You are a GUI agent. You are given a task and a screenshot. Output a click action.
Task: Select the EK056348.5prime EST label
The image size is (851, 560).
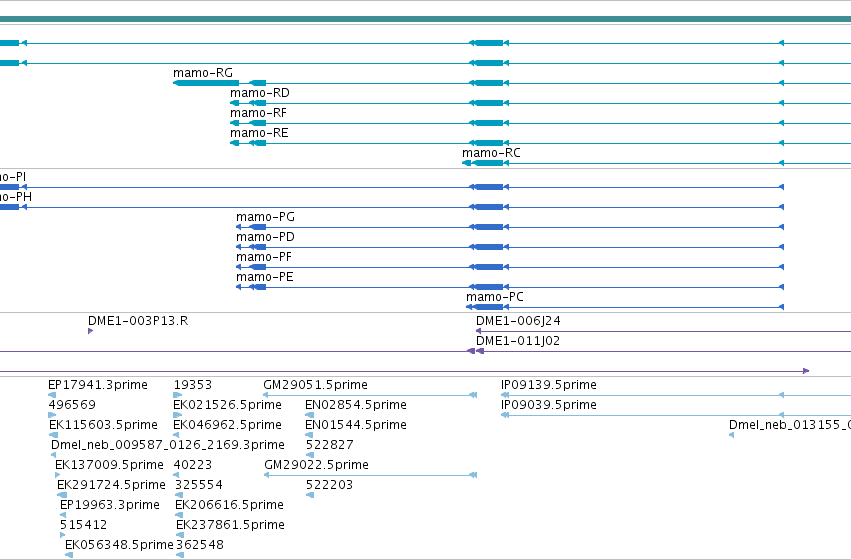point(119,545)
